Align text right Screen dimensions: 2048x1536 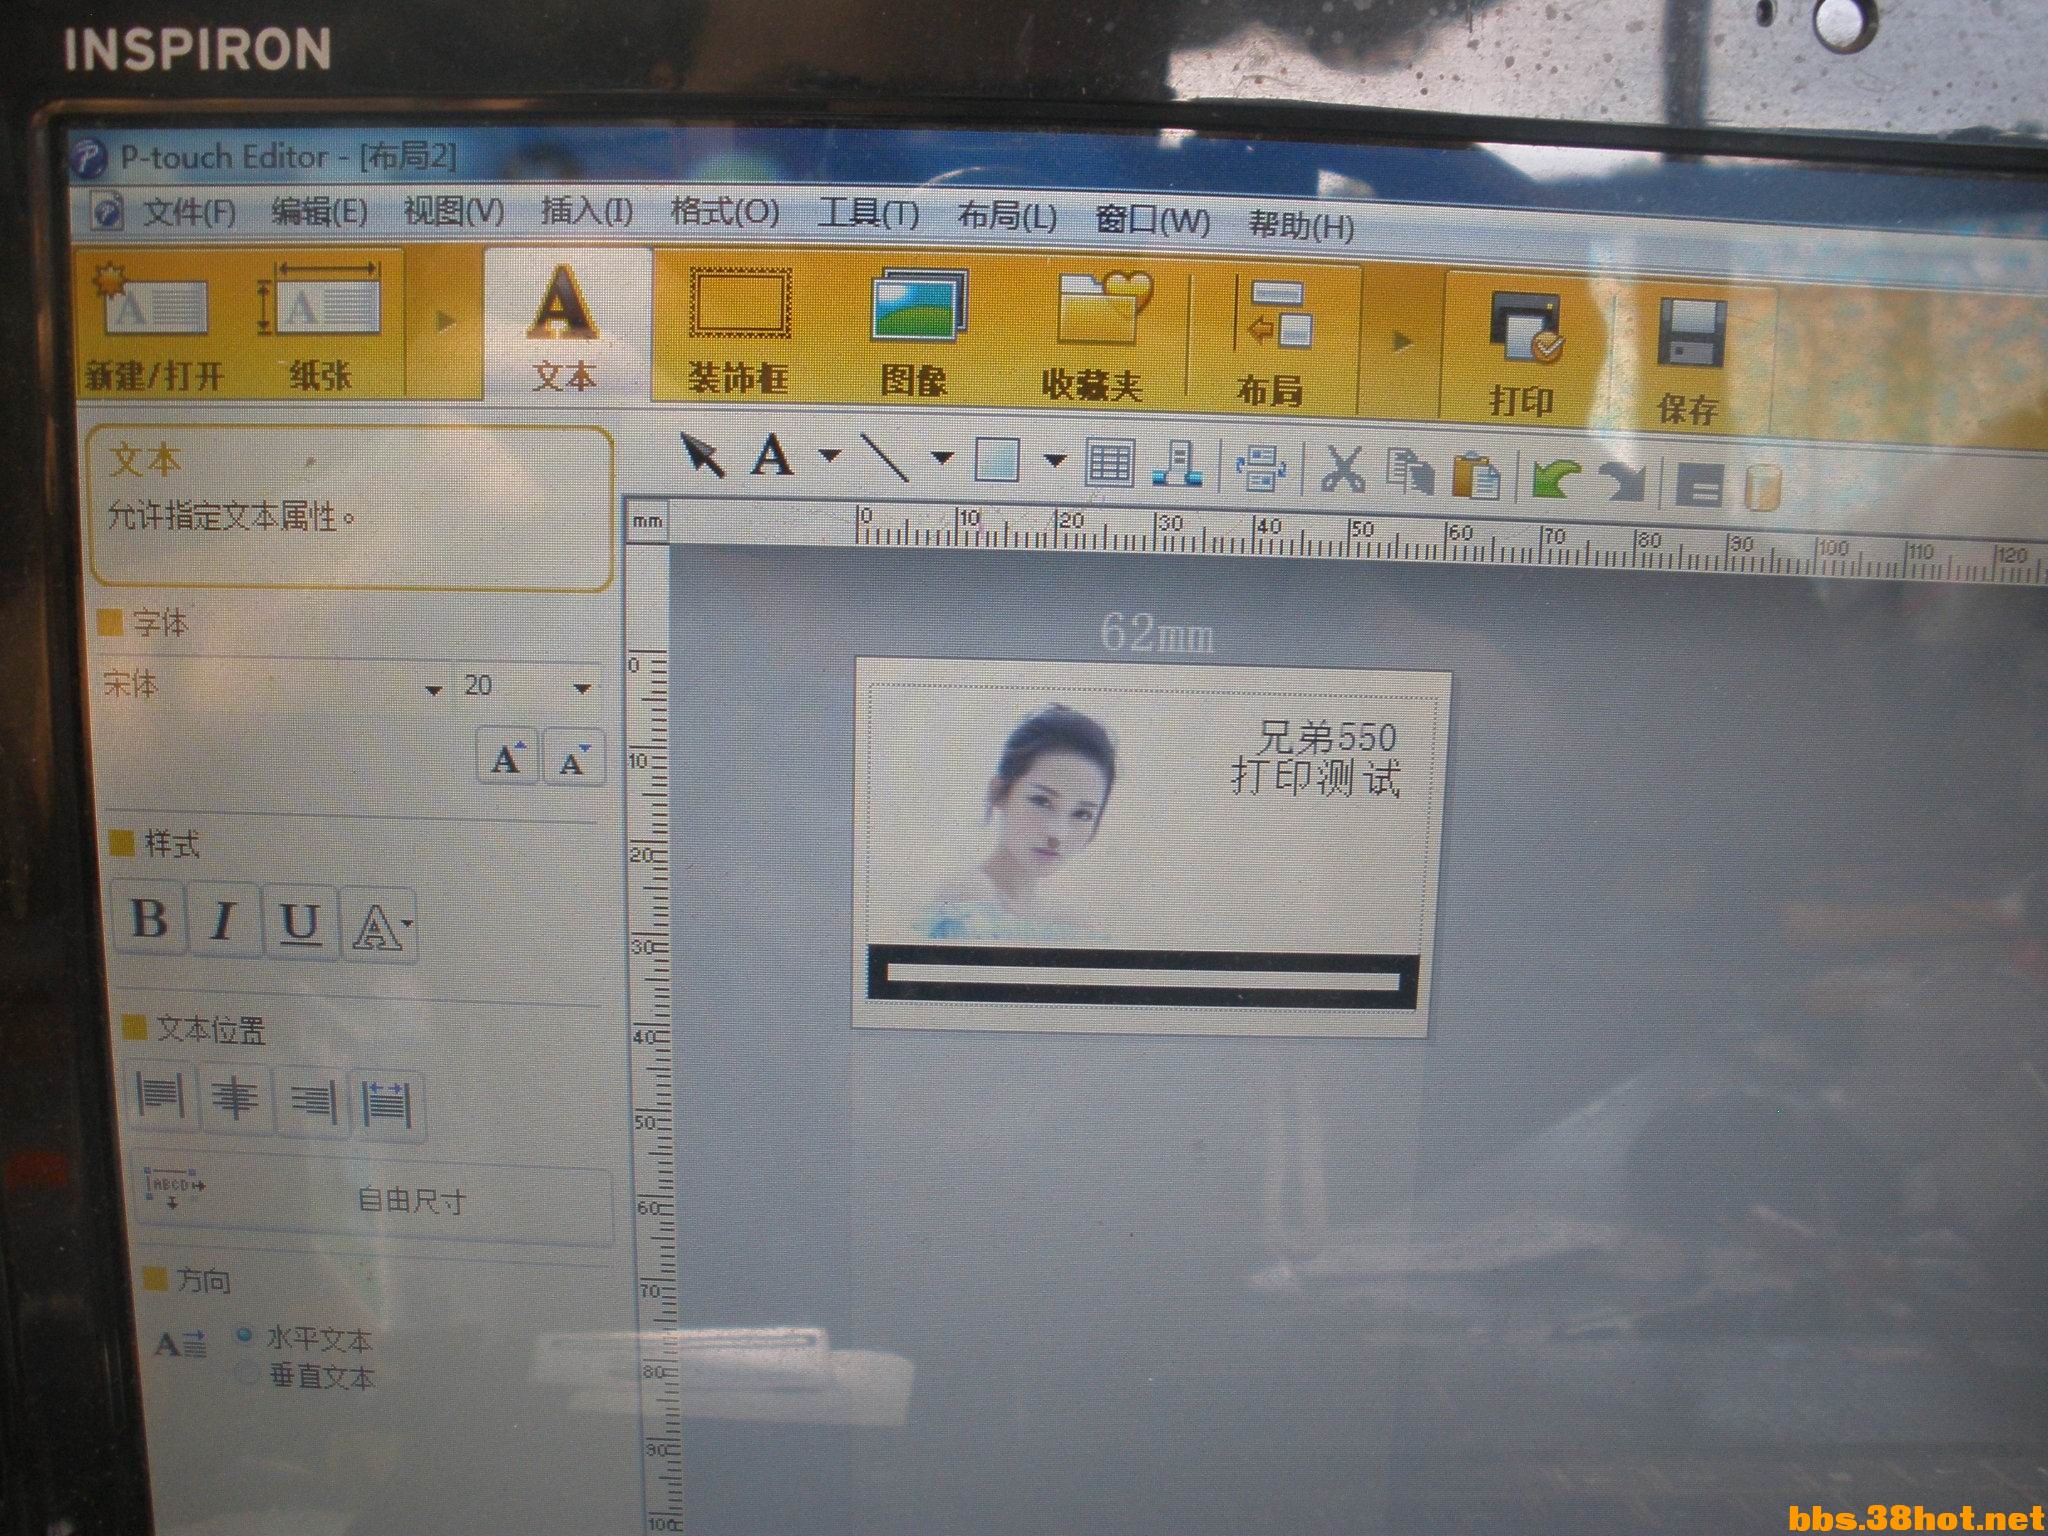[x=312, y=1102]
